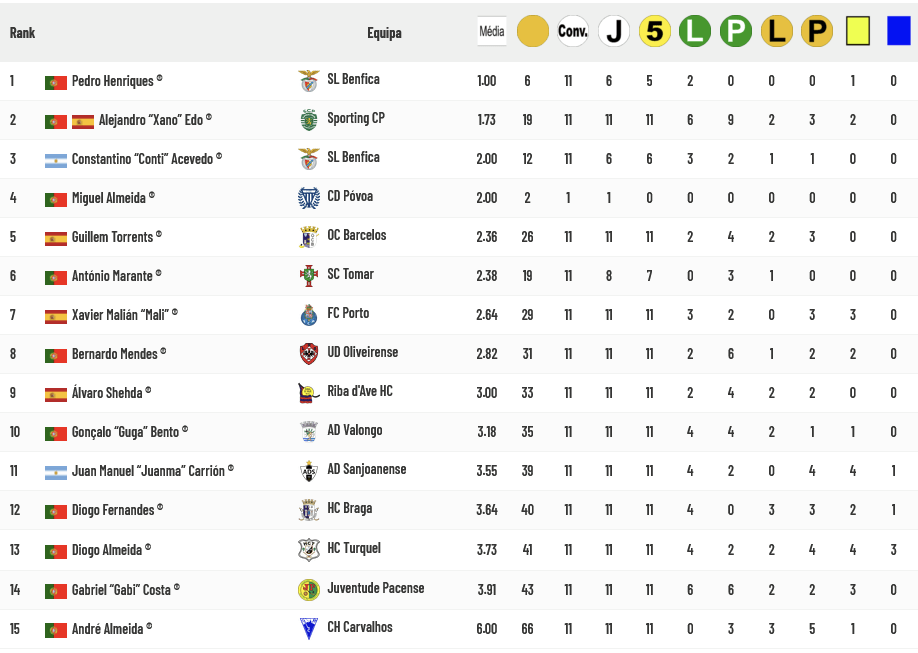Image resolution: width=918 pixels, height=653 pixels.
Task: Click the plain gold circle header icon
Action: coord(533,32)
